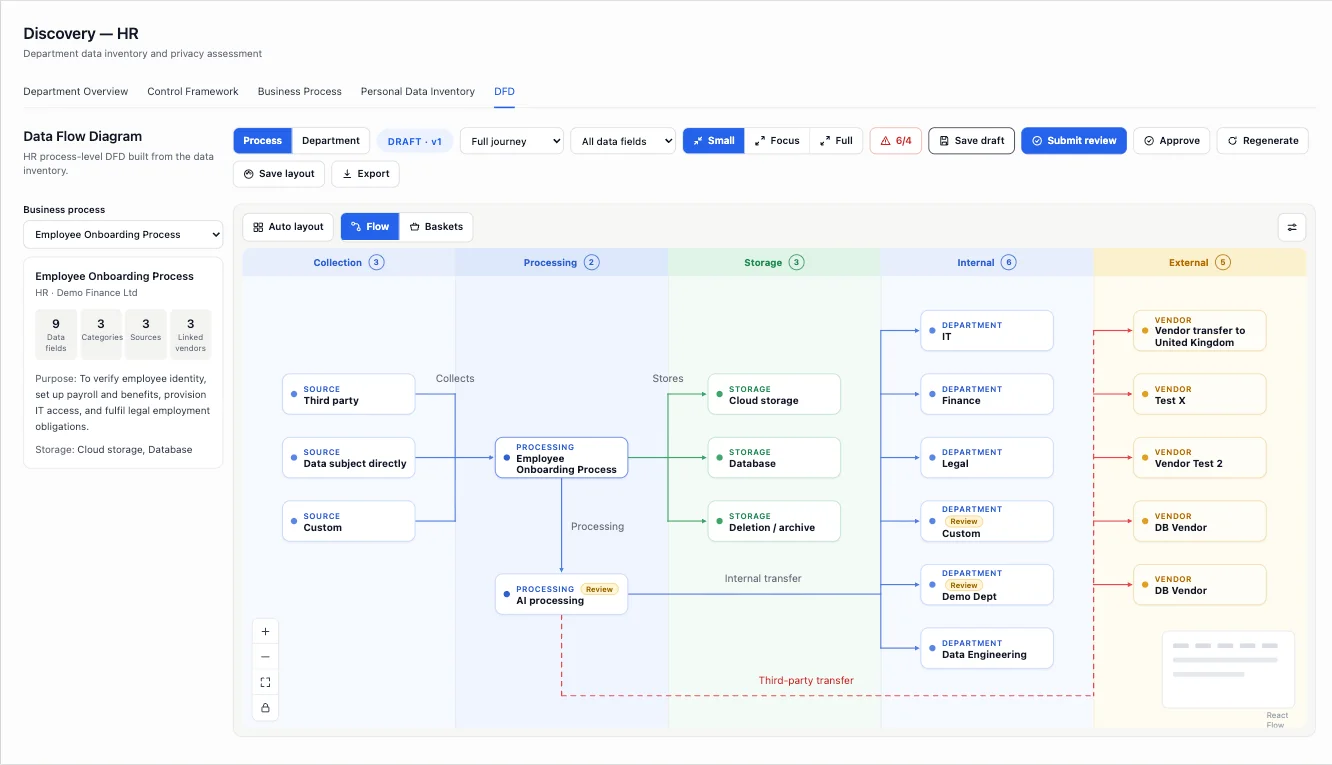Image resolution: width=1332 pixels, height=765 pixels.
Task: Open the Full journey dropdown
Action: coord(512,141)
